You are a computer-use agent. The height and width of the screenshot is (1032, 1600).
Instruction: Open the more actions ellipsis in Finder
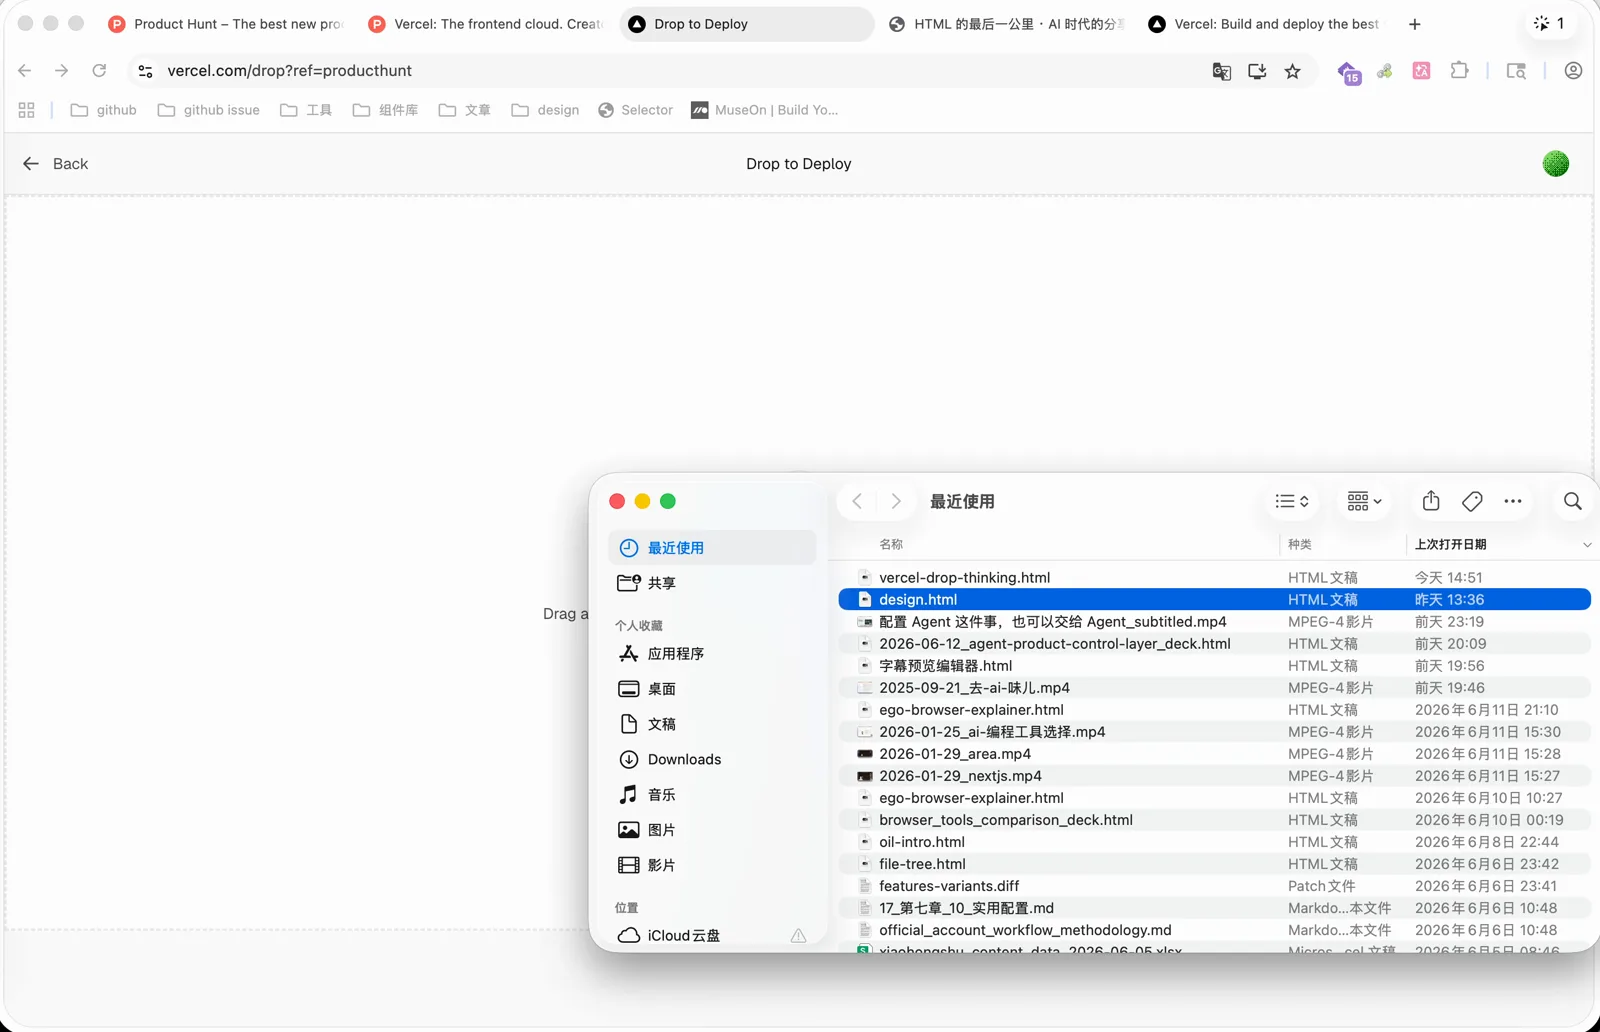coord(1513,501)
